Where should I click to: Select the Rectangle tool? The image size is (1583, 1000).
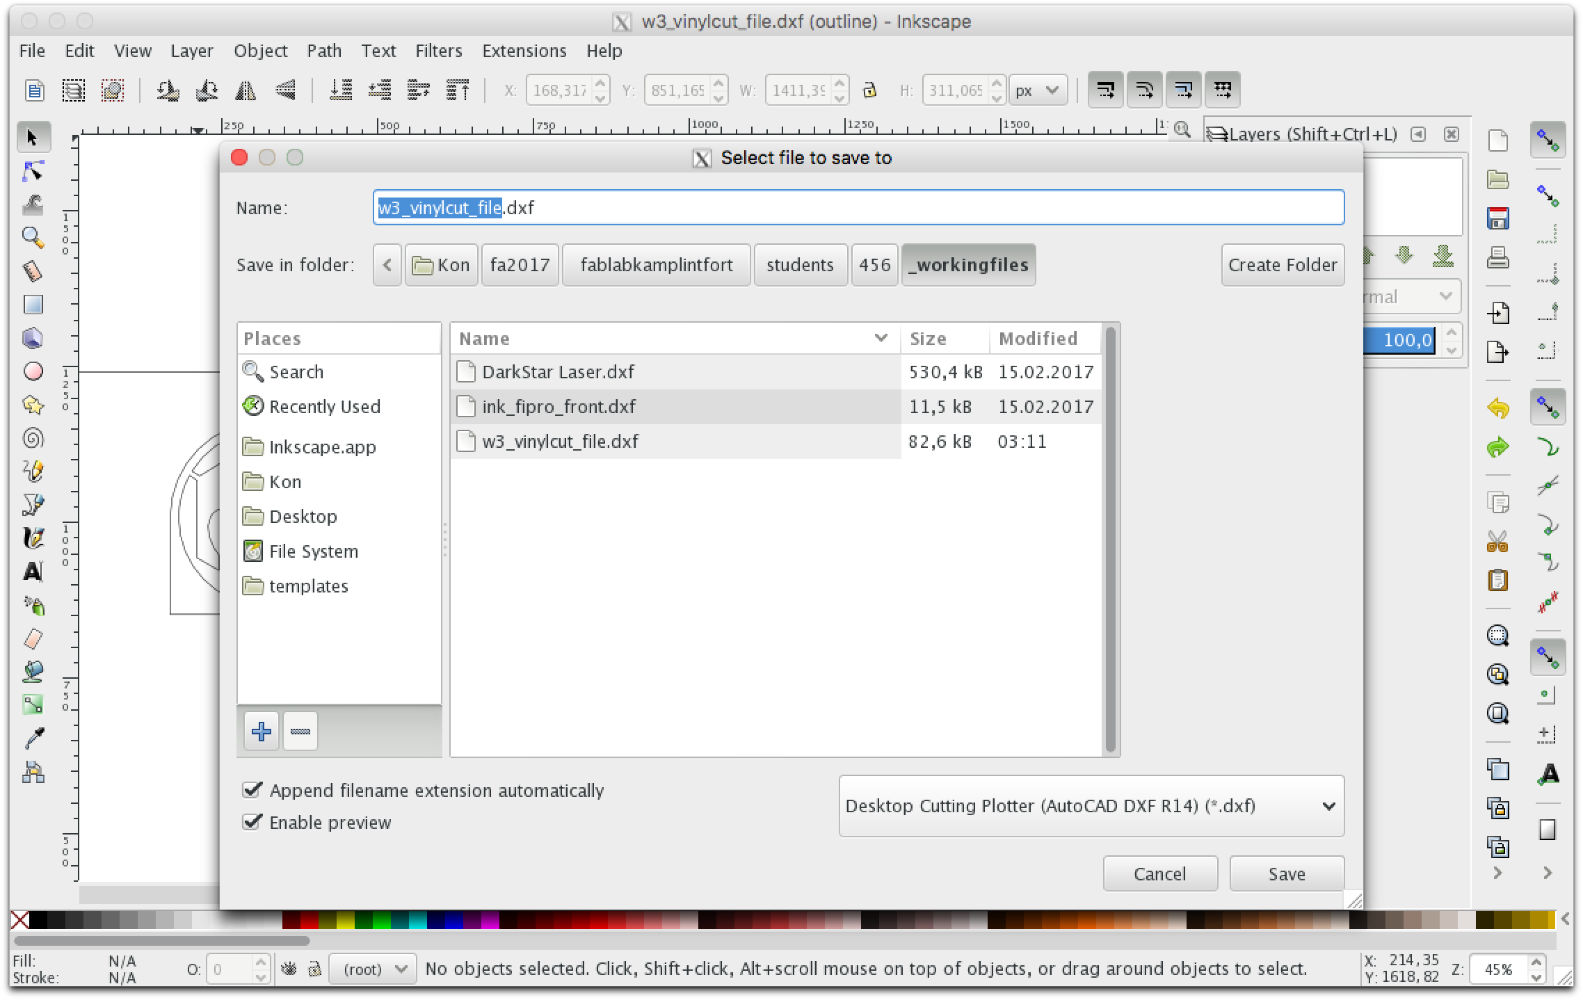(x=33, y=304)
